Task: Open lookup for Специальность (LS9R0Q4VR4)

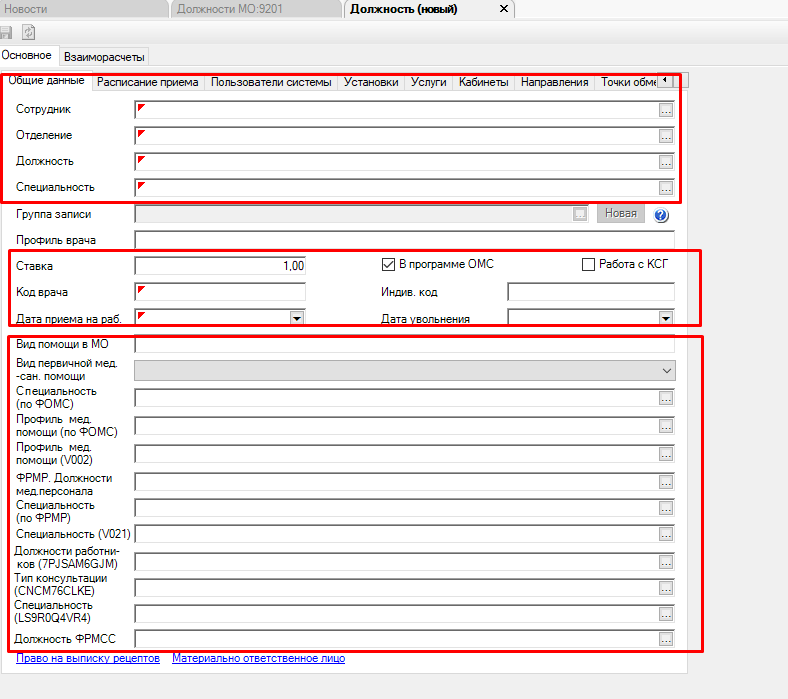Action: point(666,614)
